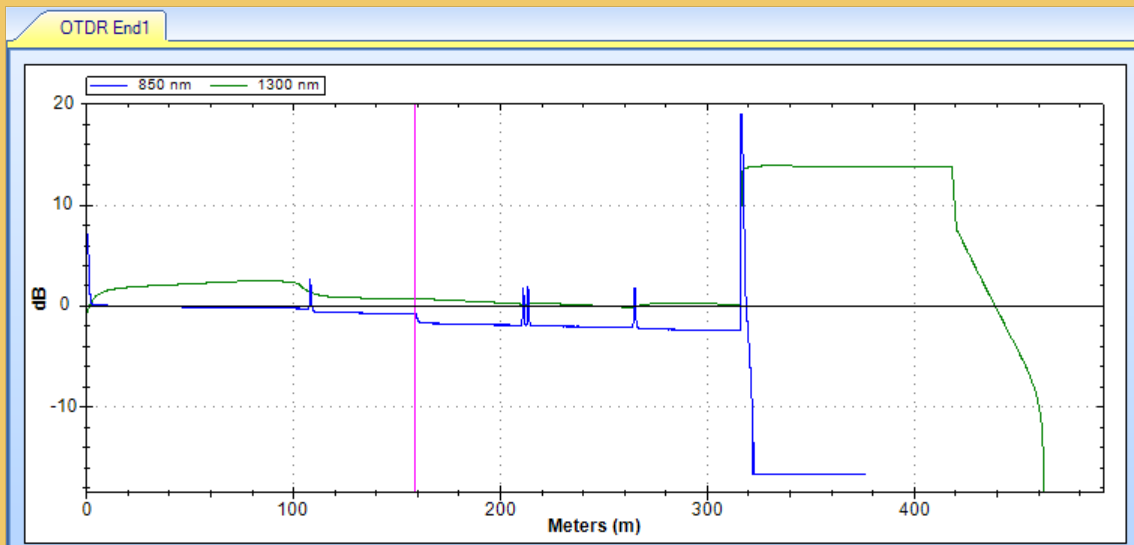Click the 20 label on the y-axis

coord(62,103)
